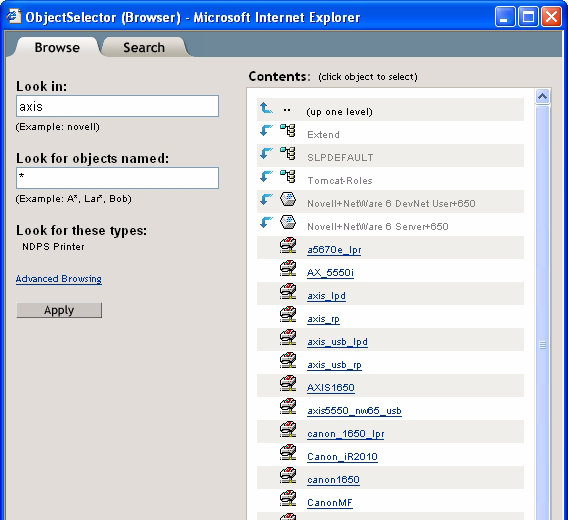
Task: Click the (up one level) text
Action: coord(339,112)
